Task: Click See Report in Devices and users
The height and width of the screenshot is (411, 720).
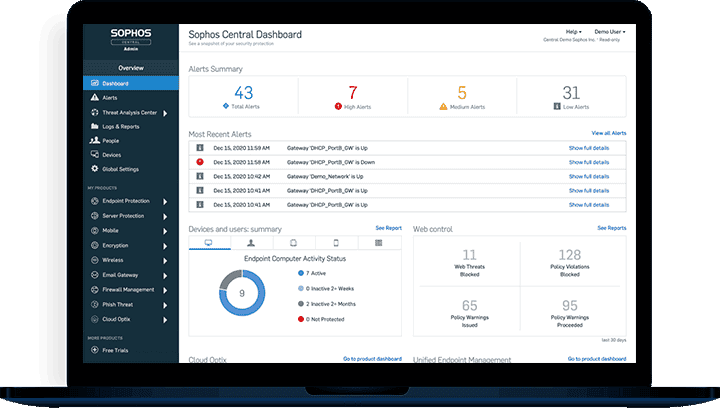Action: click(x=388, y=228)
